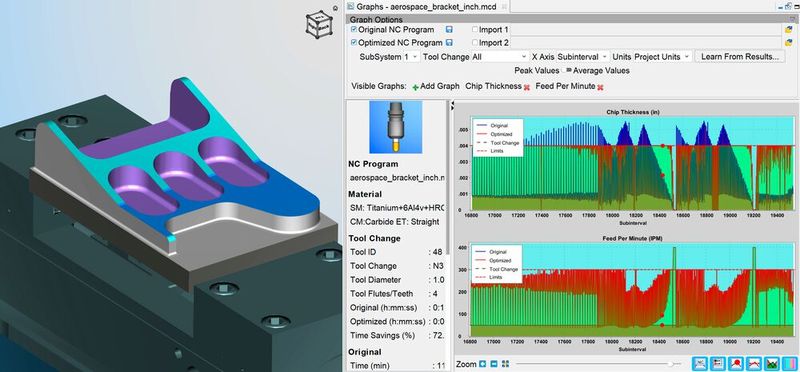Save the Original NC Program via disk icon
The image size is (800, 372).
449,30
